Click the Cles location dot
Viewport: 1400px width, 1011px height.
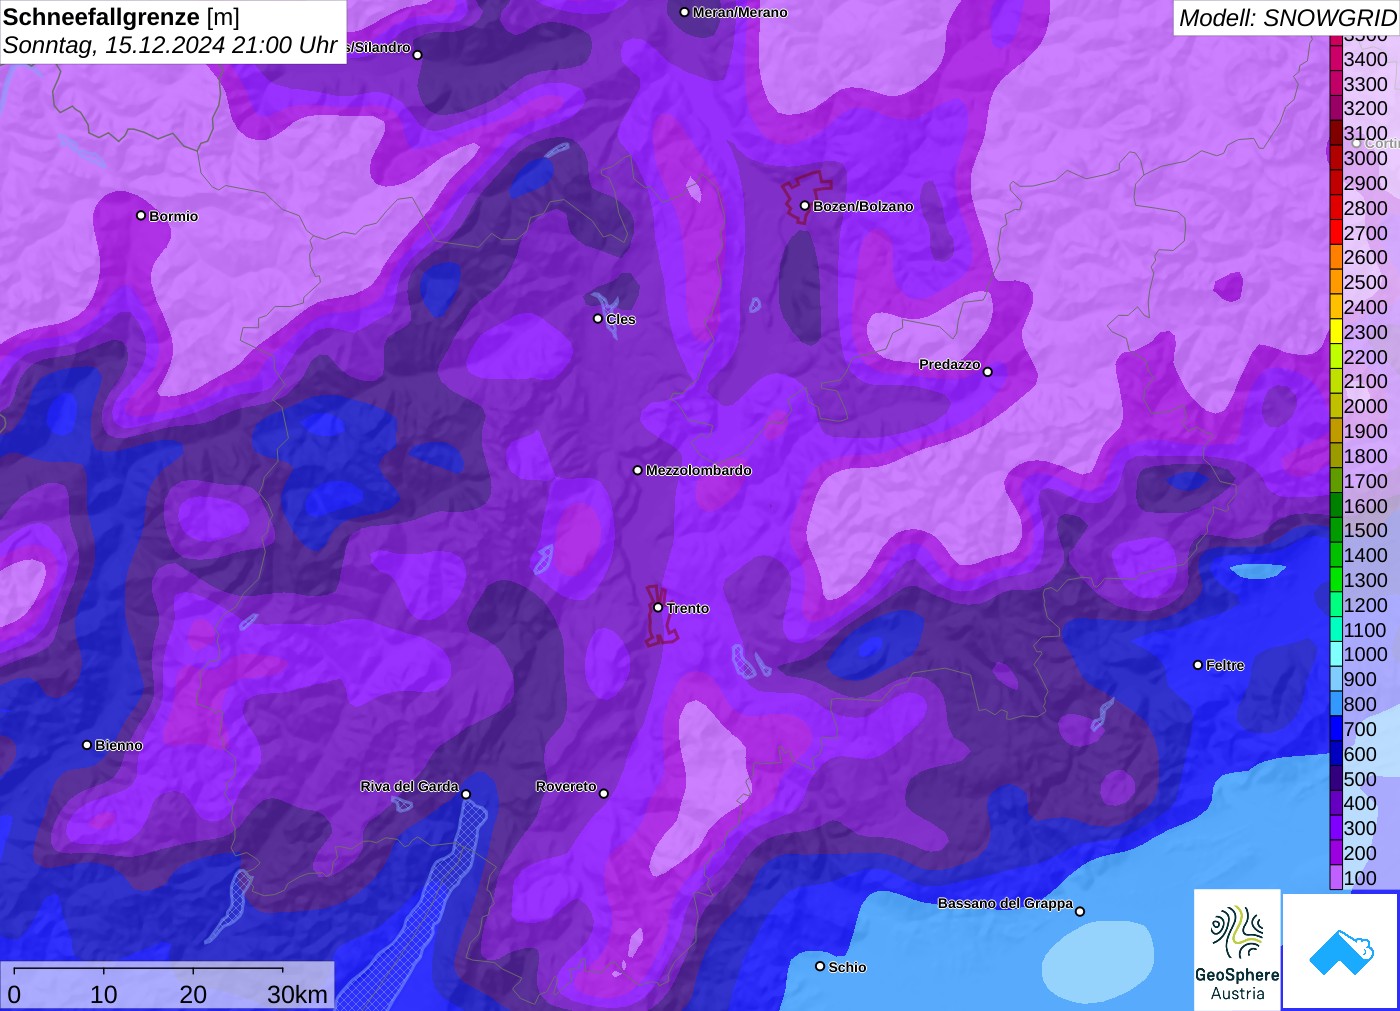(598, 319)
